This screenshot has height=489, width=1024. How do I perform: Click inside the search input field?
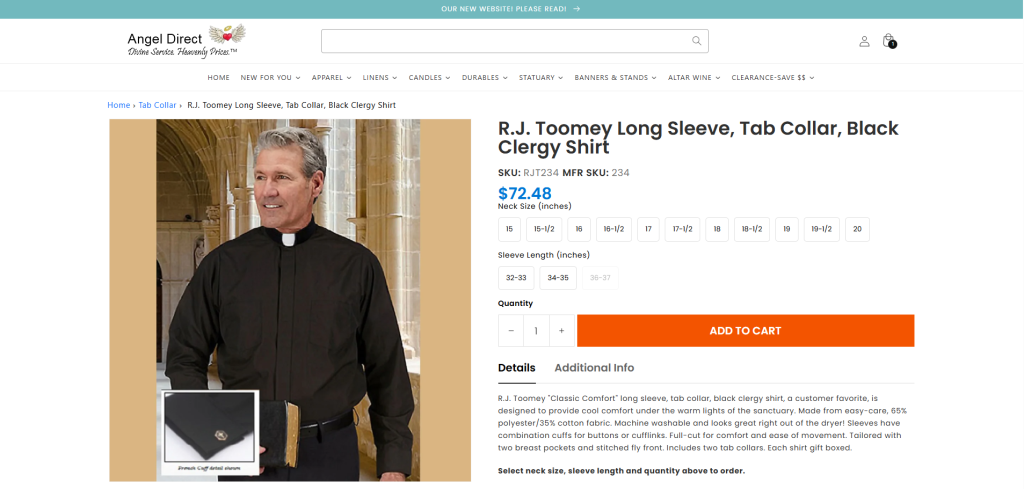(505, 41)
